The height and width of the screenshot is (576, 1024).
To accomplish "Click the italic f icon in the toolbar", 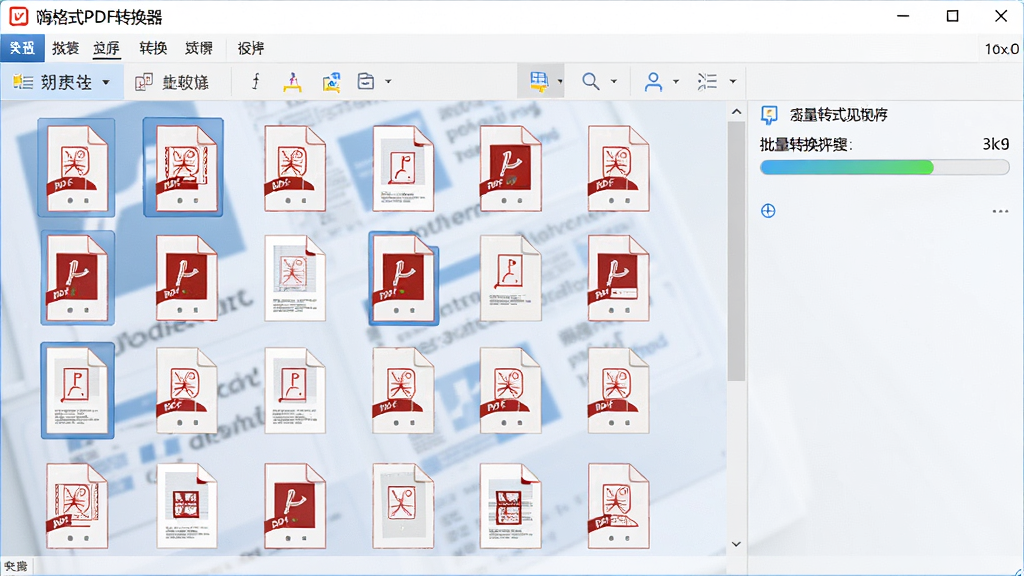I will point(255,82).
